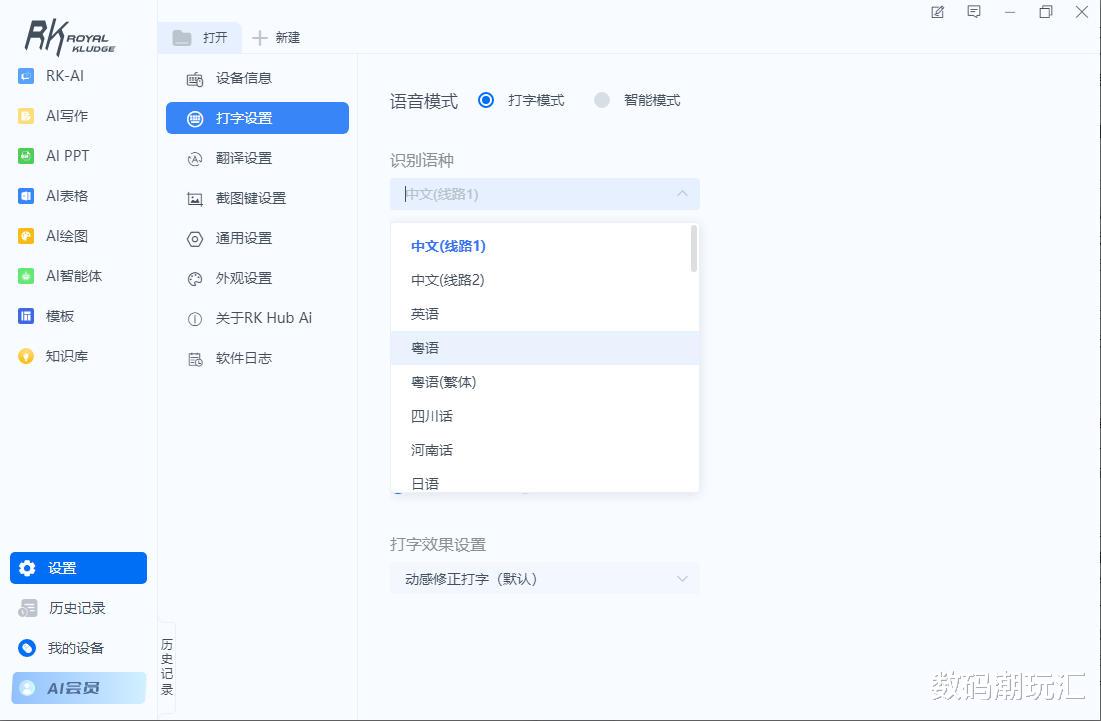Open AI PPT icon in sidebar
1101x721 pixels.
(26, 156)
